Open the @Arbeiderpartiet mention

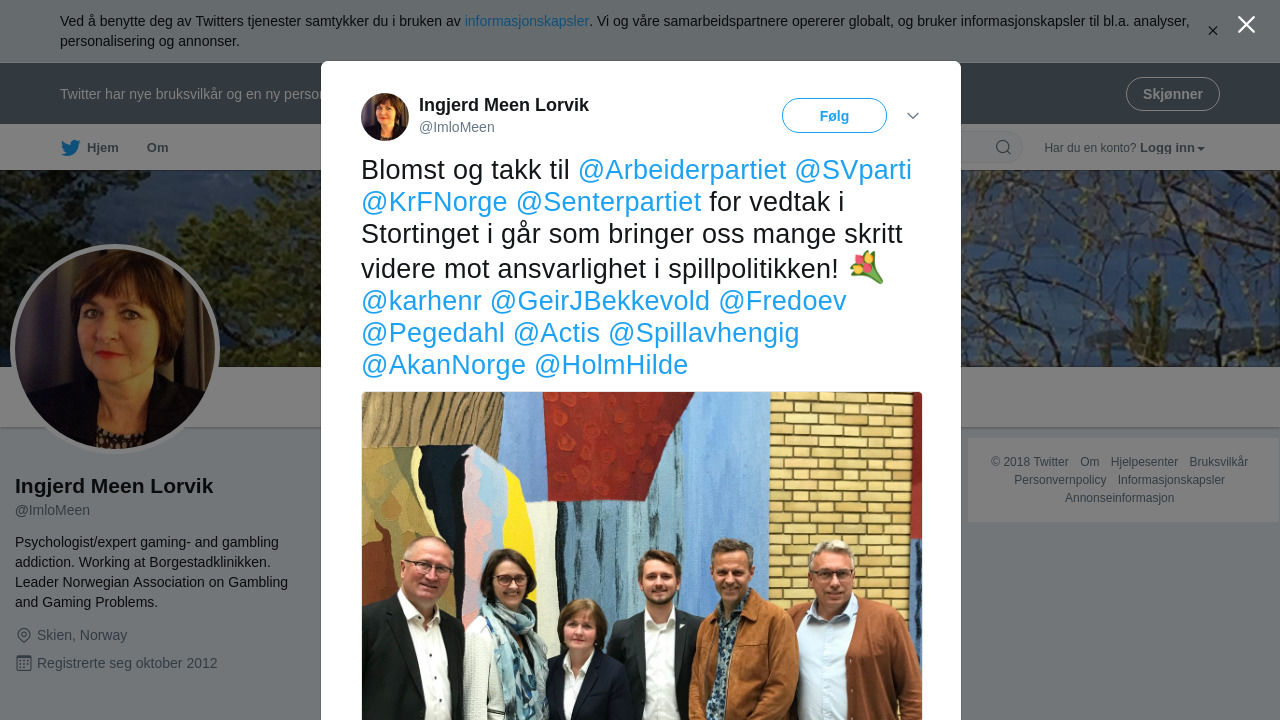(682, 170)
